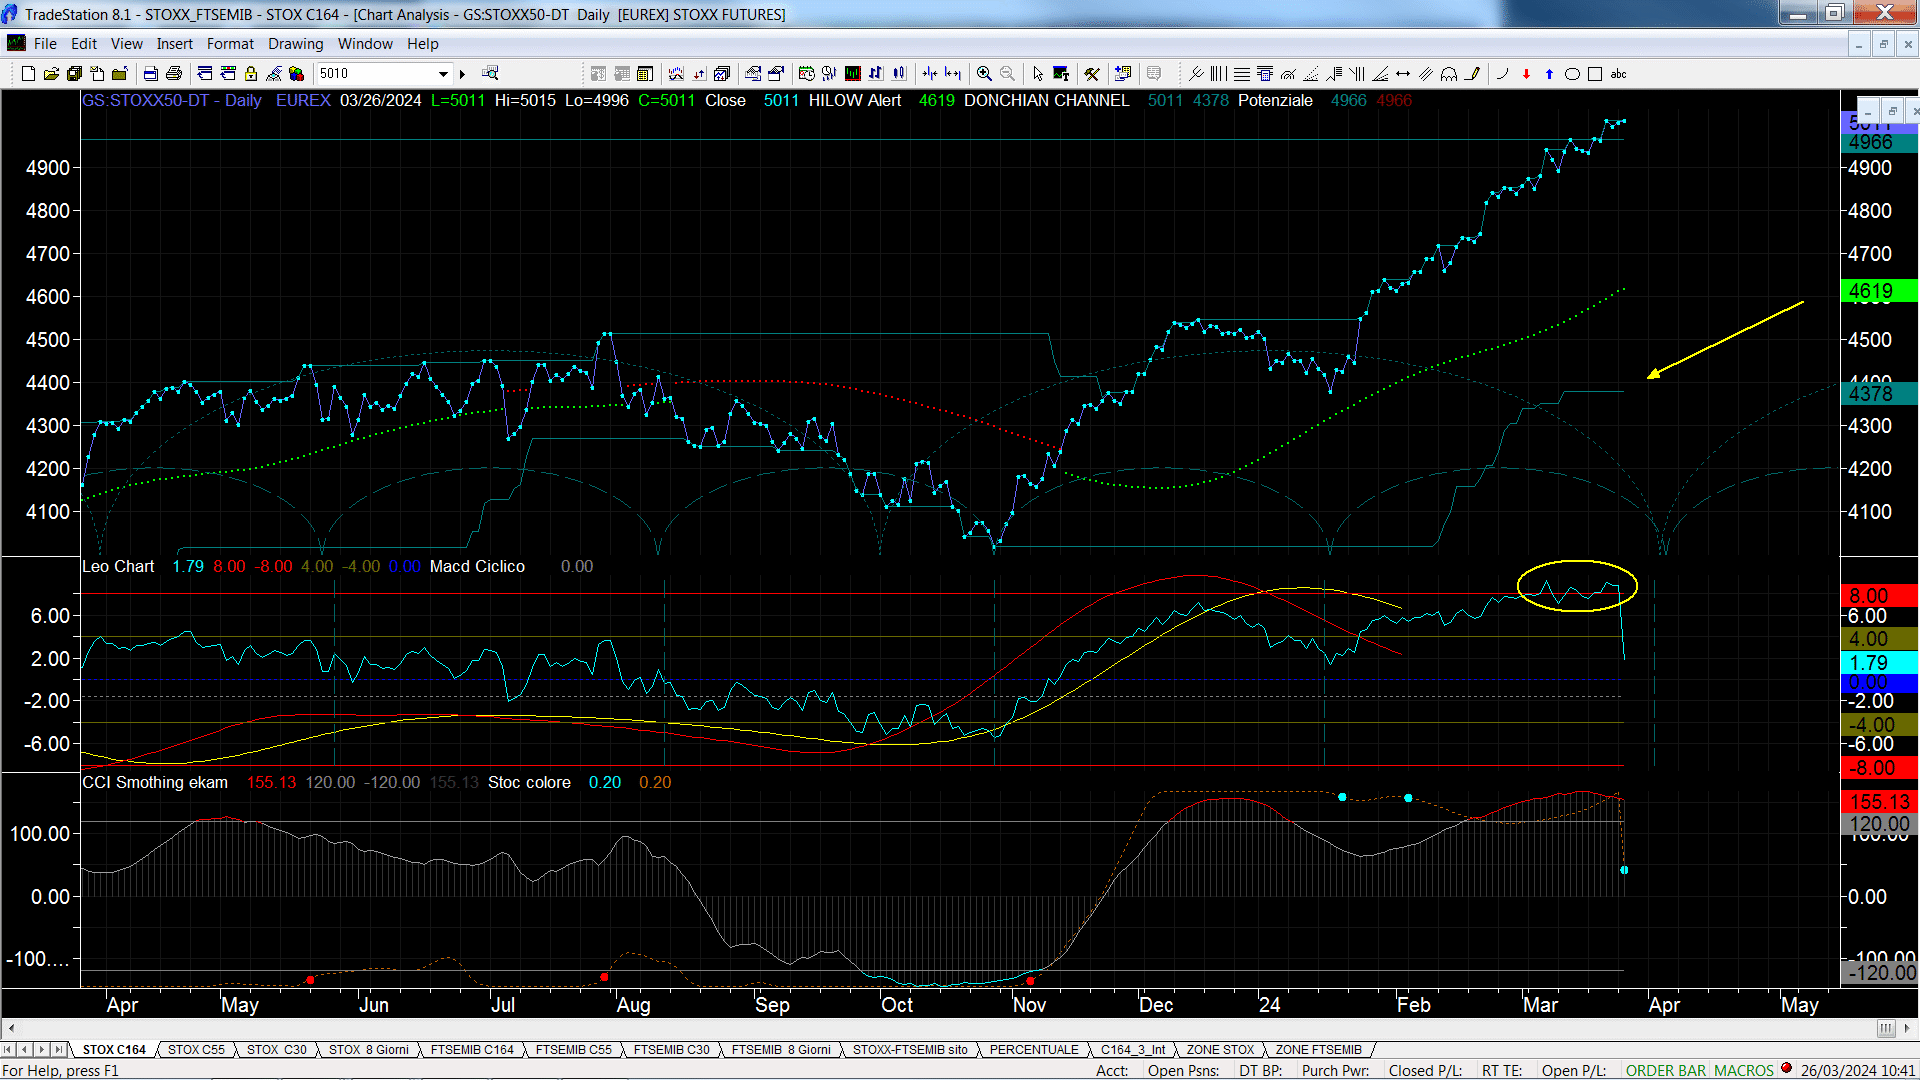Switch to the STOX C55 tab

click(x=196, y=1050)
